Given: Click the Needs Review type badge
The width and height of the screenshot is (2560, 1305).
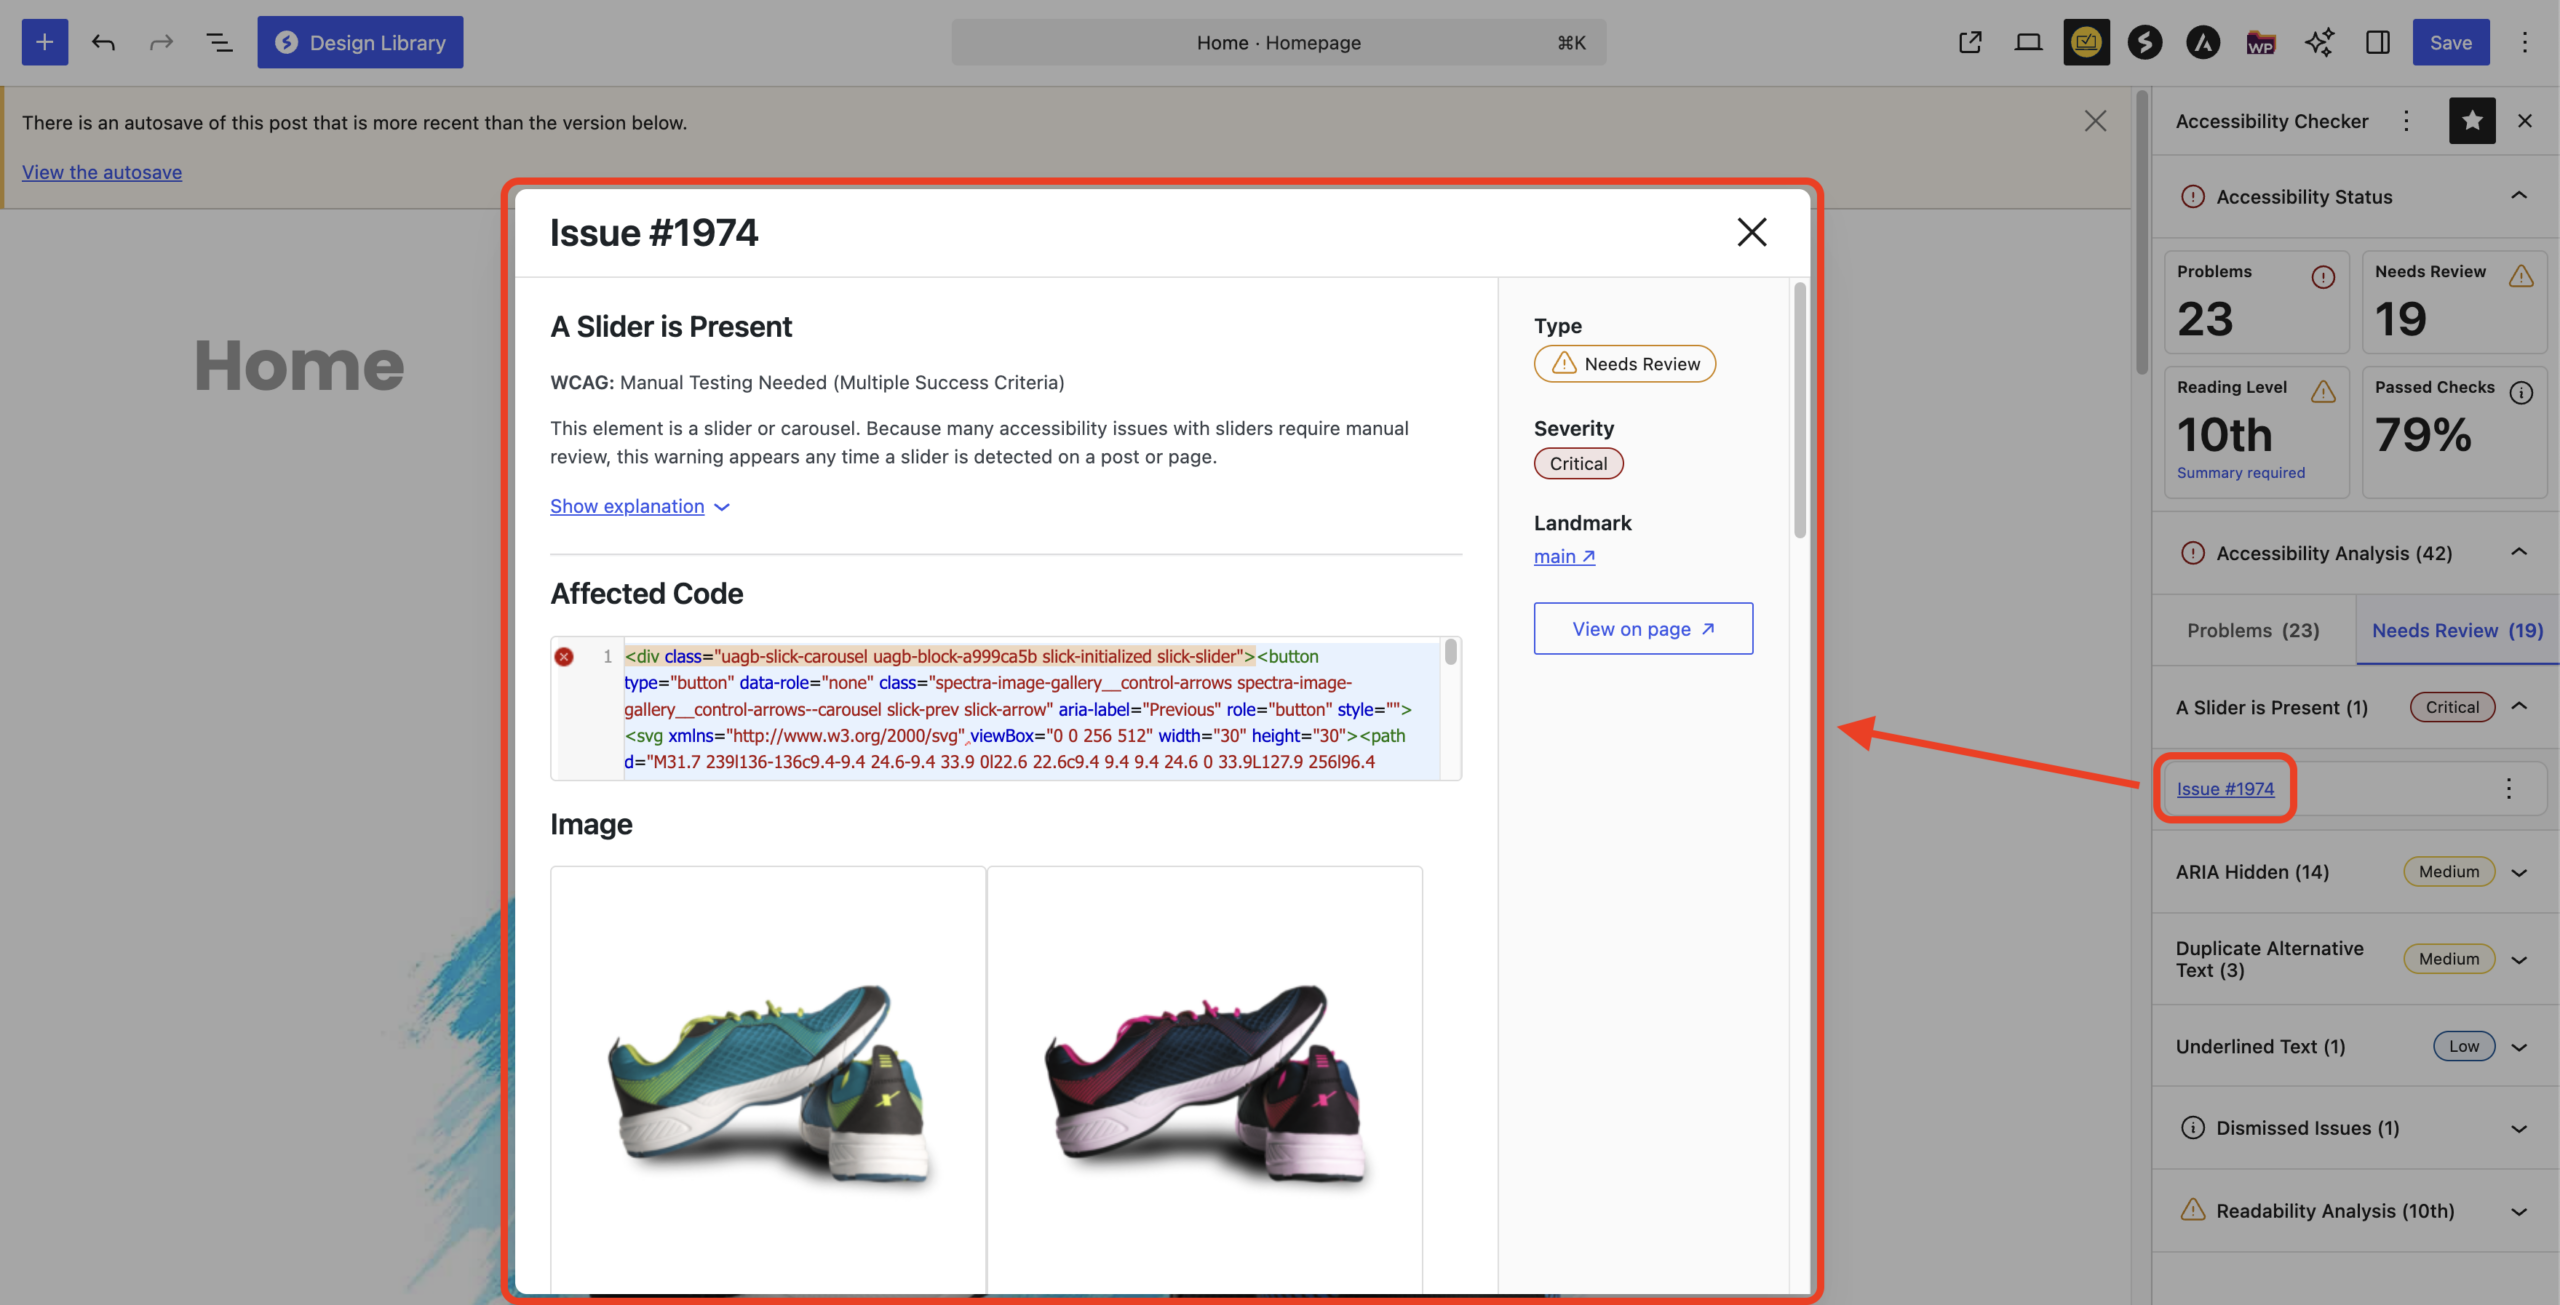Looking at the screenshot, I should coord(1624,363).
